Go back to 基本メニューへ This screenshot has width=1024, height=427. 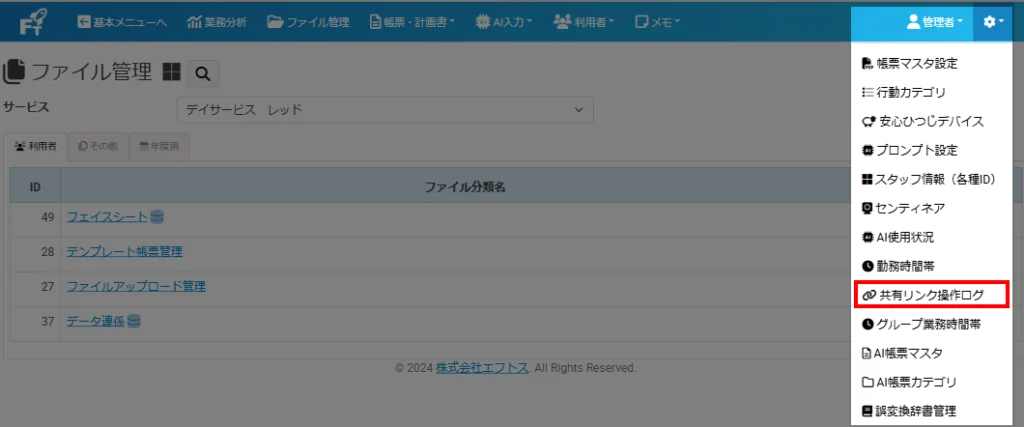(x=121, y=22)
